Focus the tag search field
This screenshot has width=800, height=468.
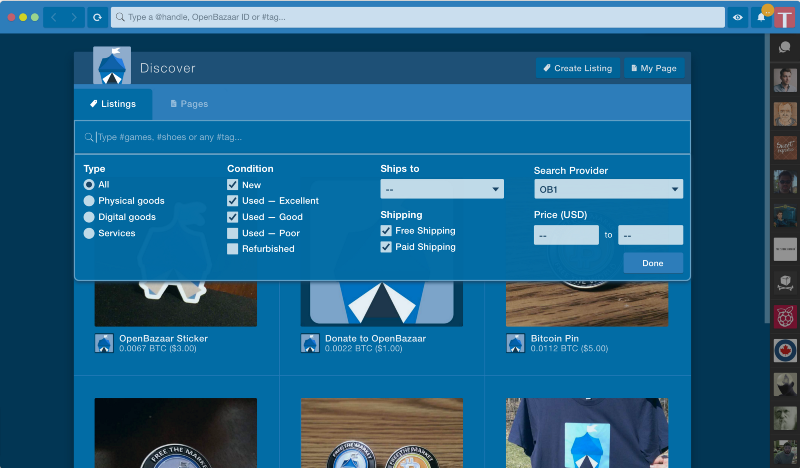point(383,137)
